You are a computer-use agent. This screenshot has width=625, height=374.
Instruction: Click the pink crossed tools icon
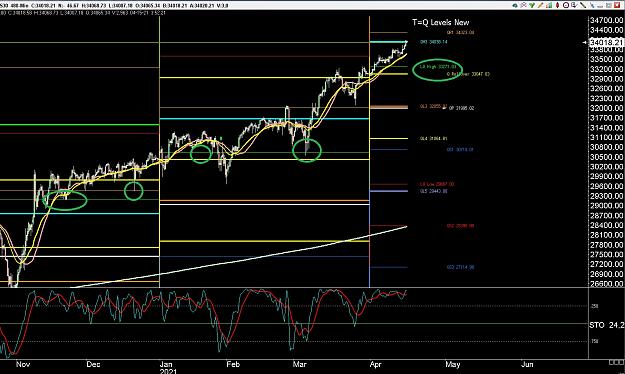[524, 5]
